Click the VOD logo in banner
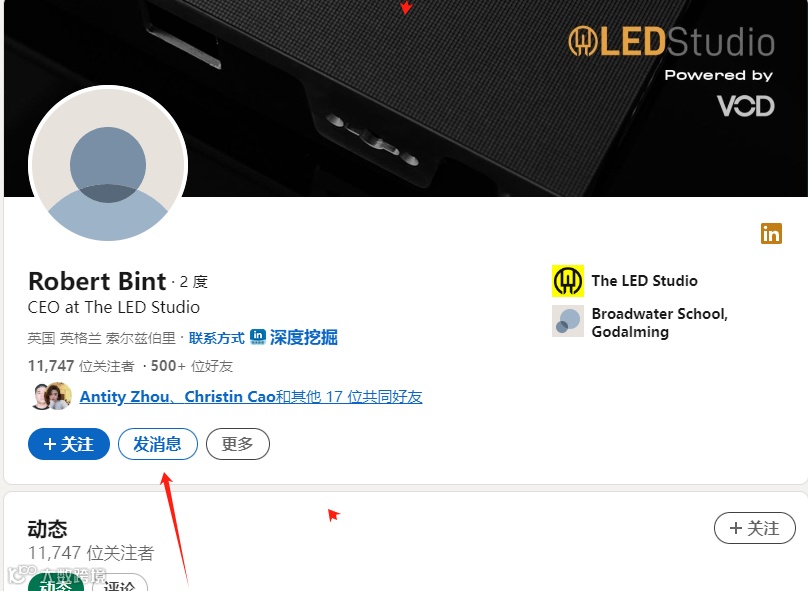The height and width of the screenshot is (591, 808). pos(746,106)
